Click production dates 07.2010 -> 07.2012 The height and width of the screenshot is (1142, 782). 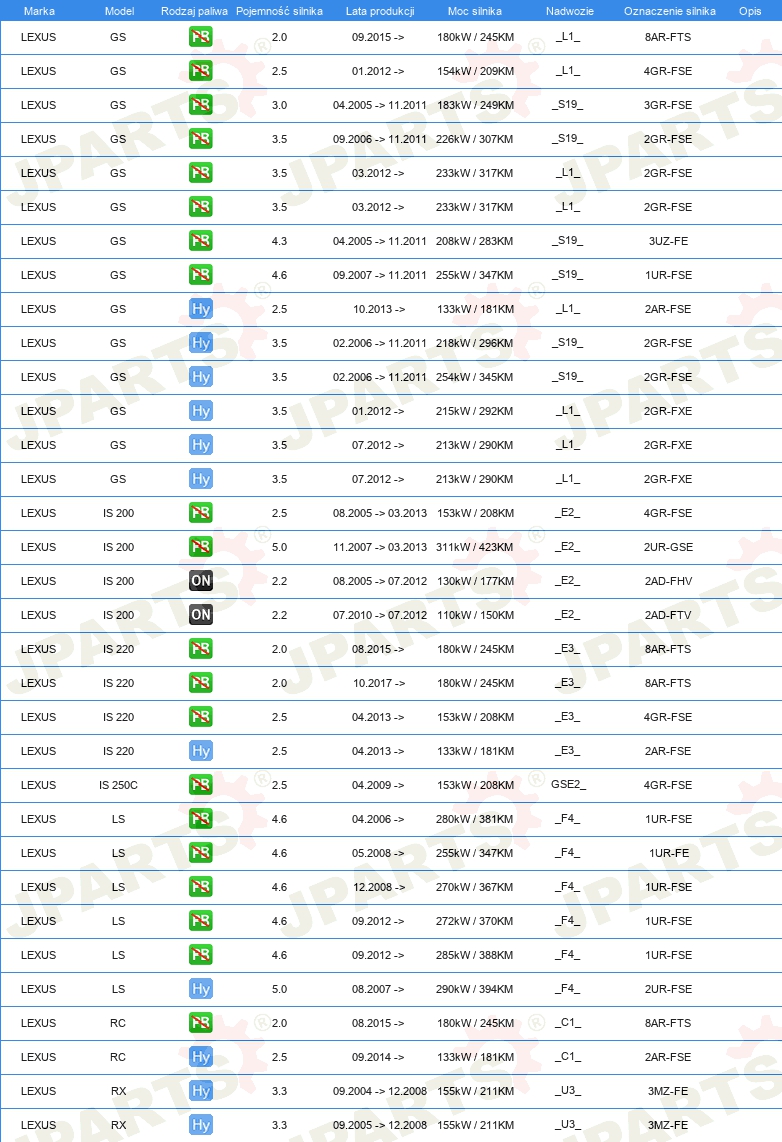[380, 615]
